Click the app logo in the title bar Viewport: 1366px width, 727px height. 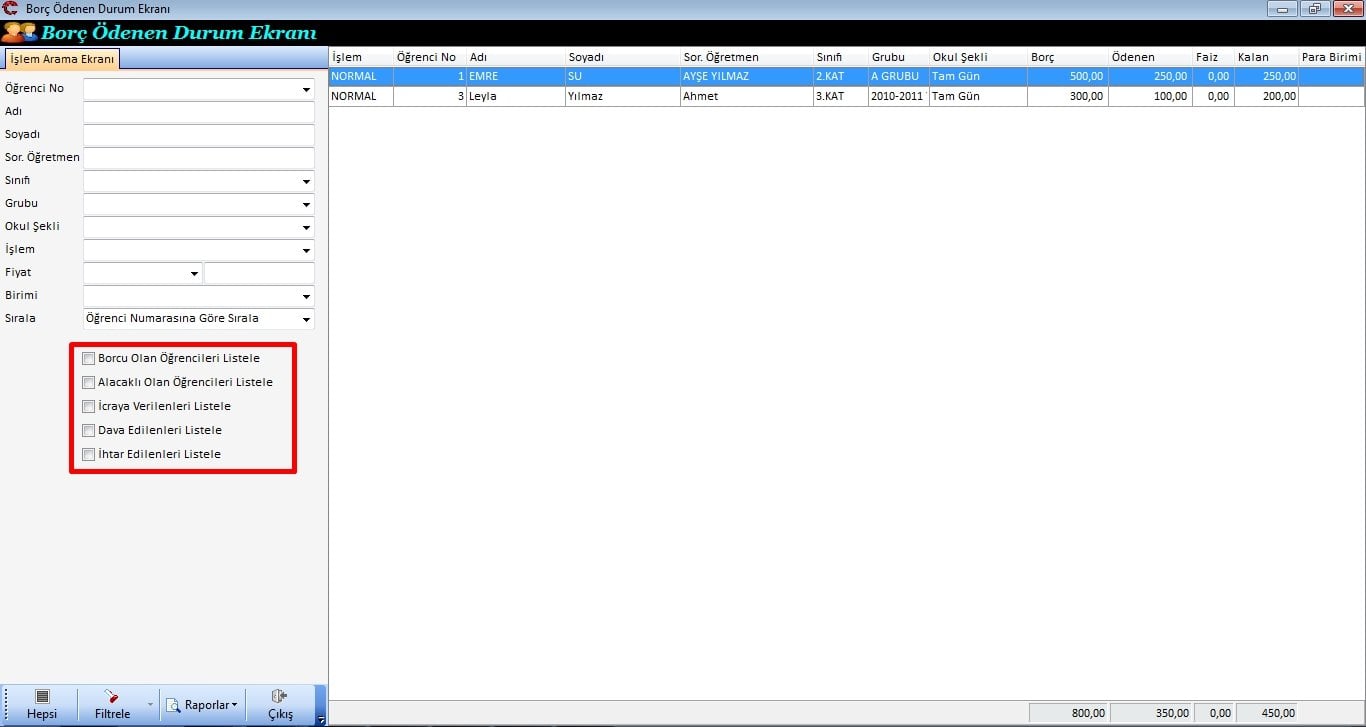11,9
